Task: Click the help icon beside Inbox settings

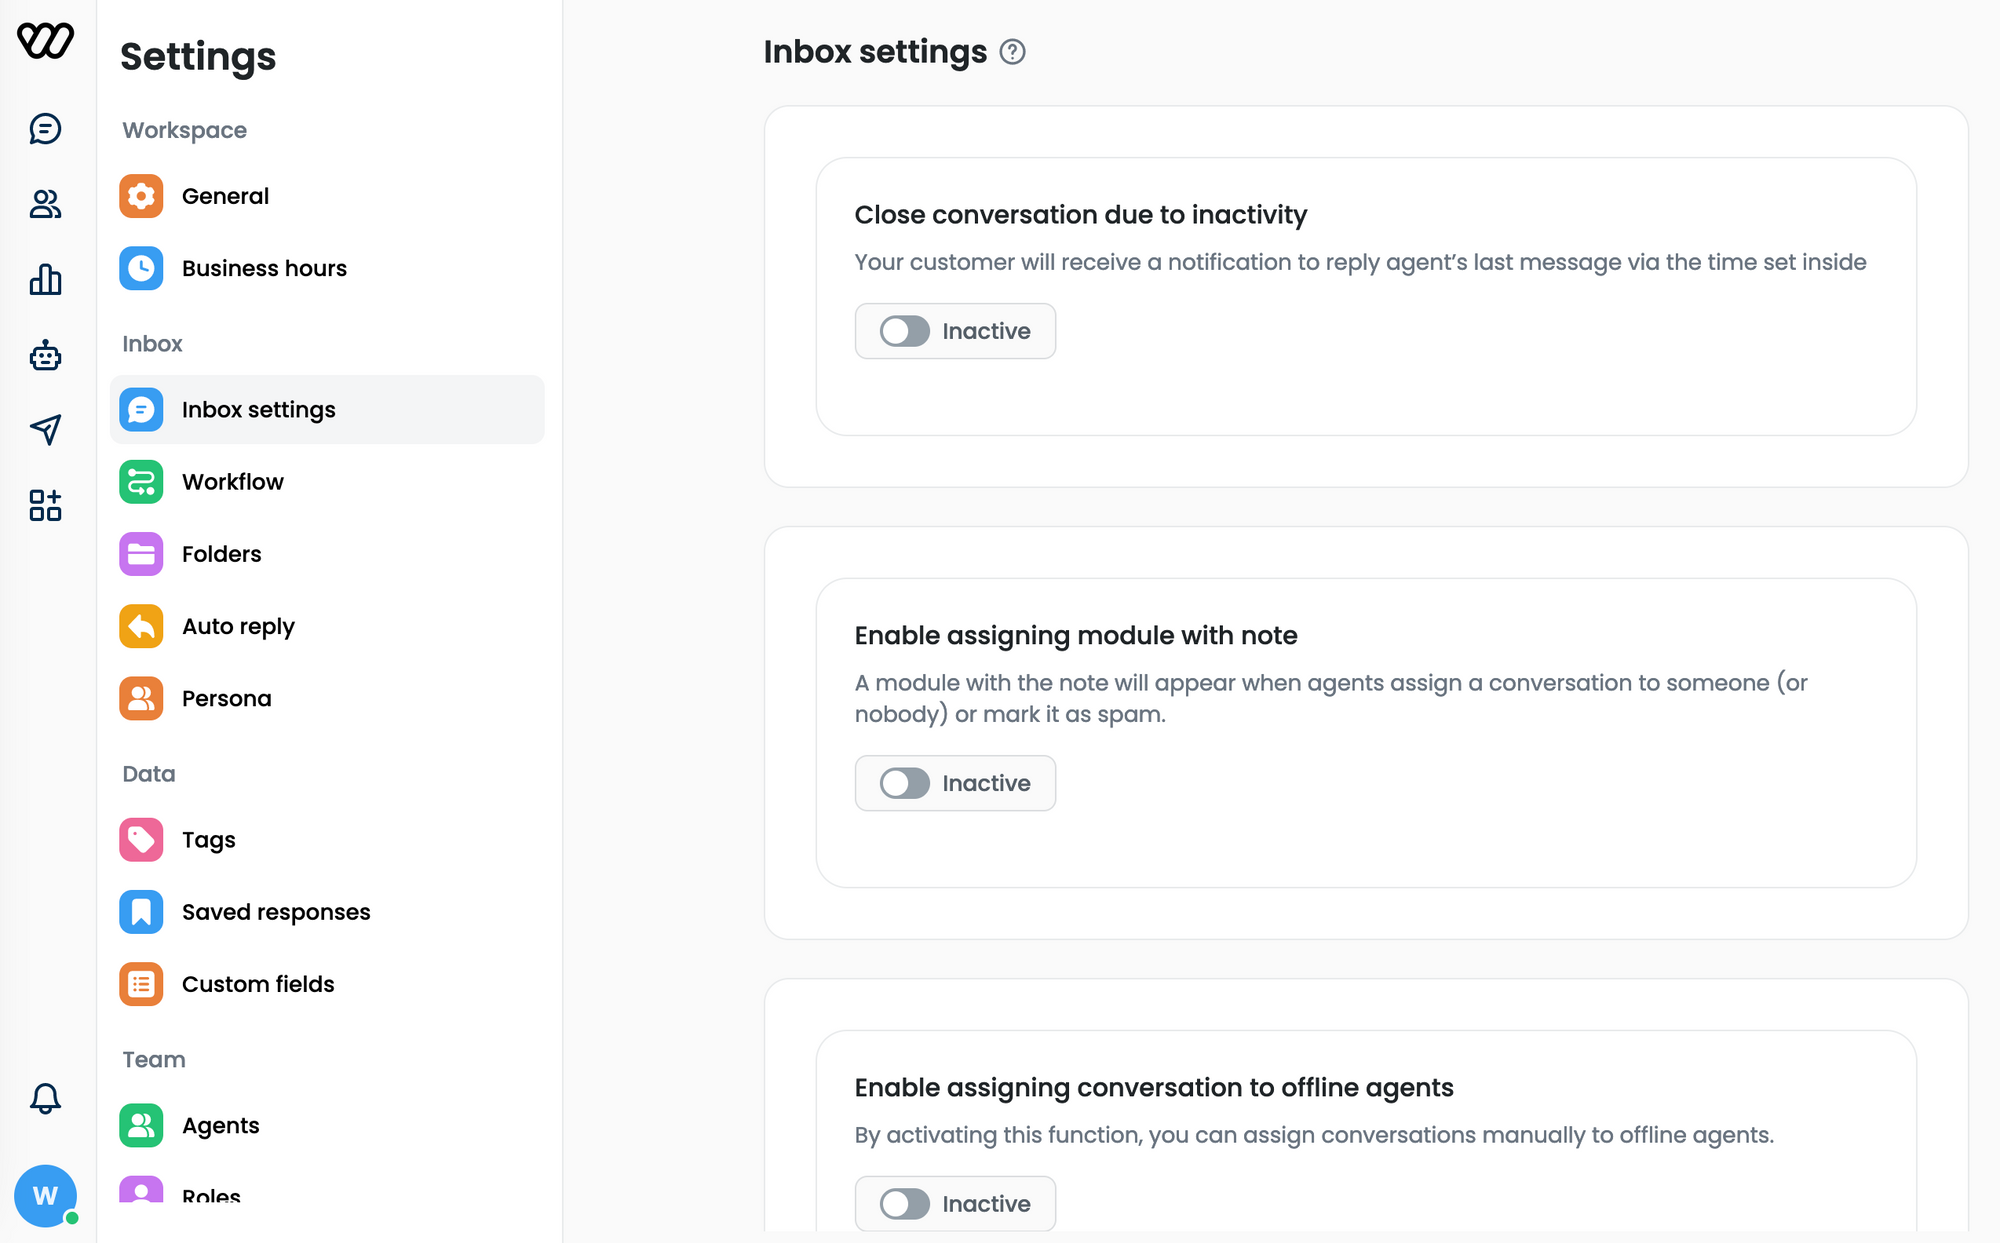Action: (1012, 52)
